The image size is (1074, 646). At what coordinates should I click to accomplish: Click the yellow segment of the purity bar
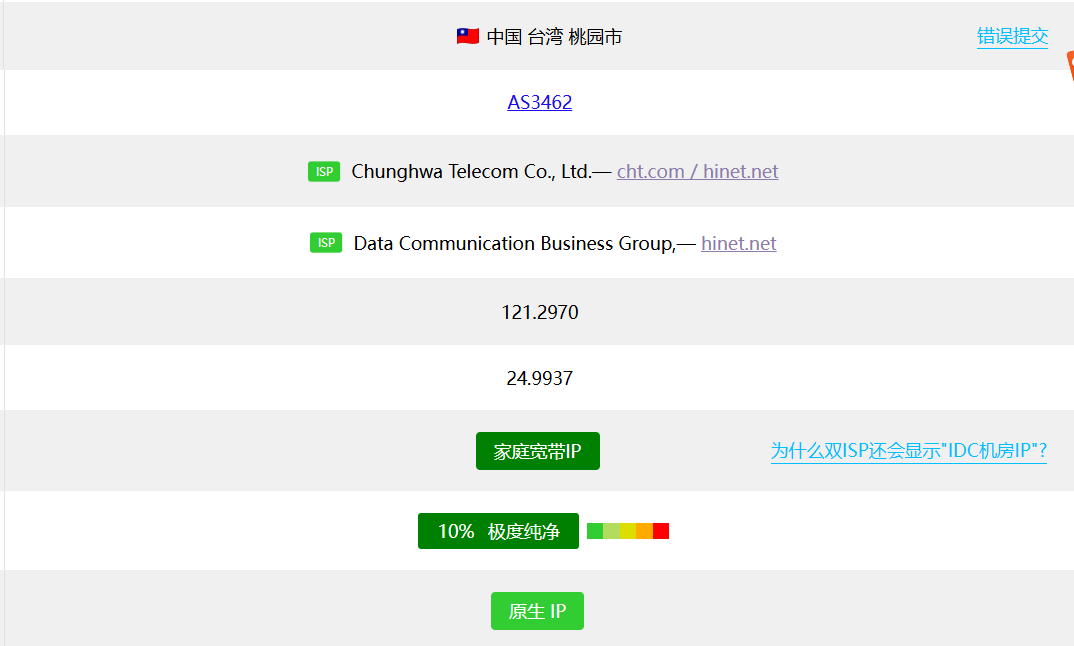628,531
